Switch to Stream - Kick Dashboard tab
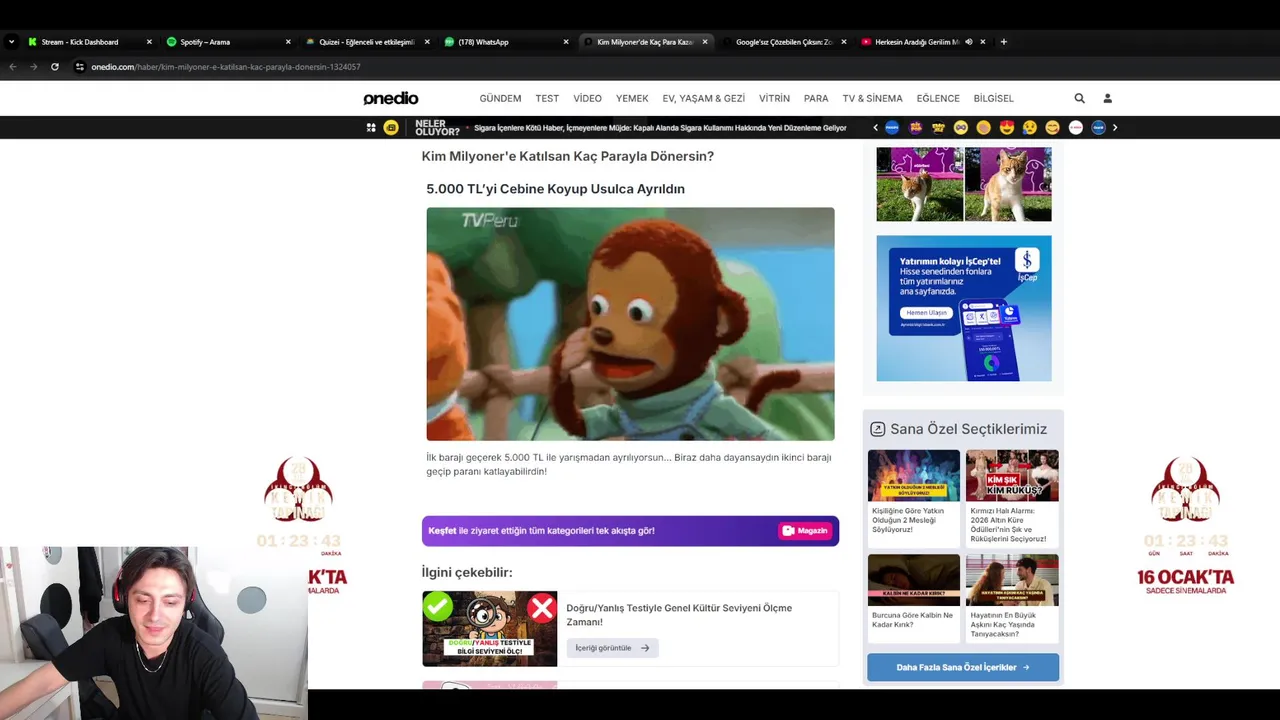The height and width of the screenshot is (720, 1280). pyautogui.click(x=89, y=42)
